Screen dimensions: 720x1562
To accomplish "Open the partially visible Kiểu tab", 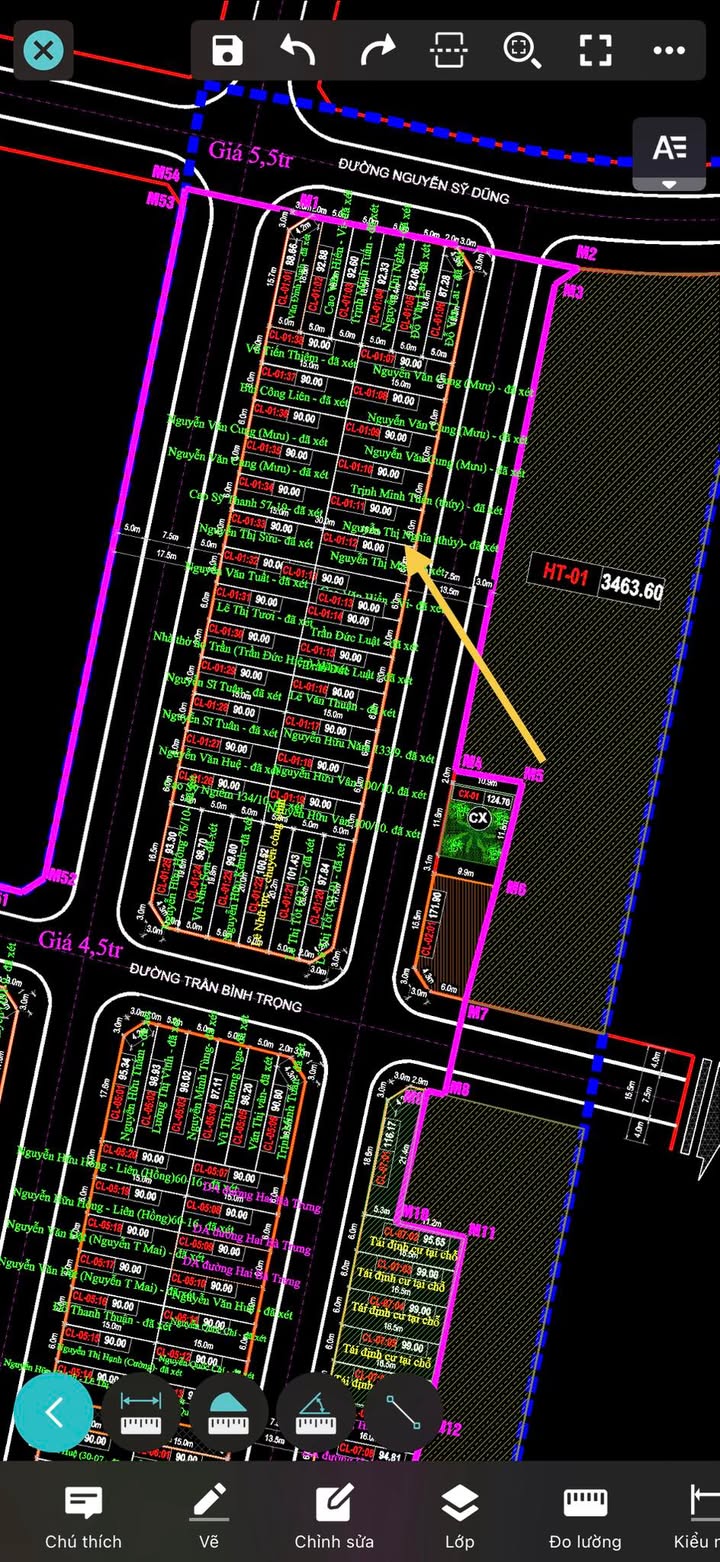I will click(698, 1516).
